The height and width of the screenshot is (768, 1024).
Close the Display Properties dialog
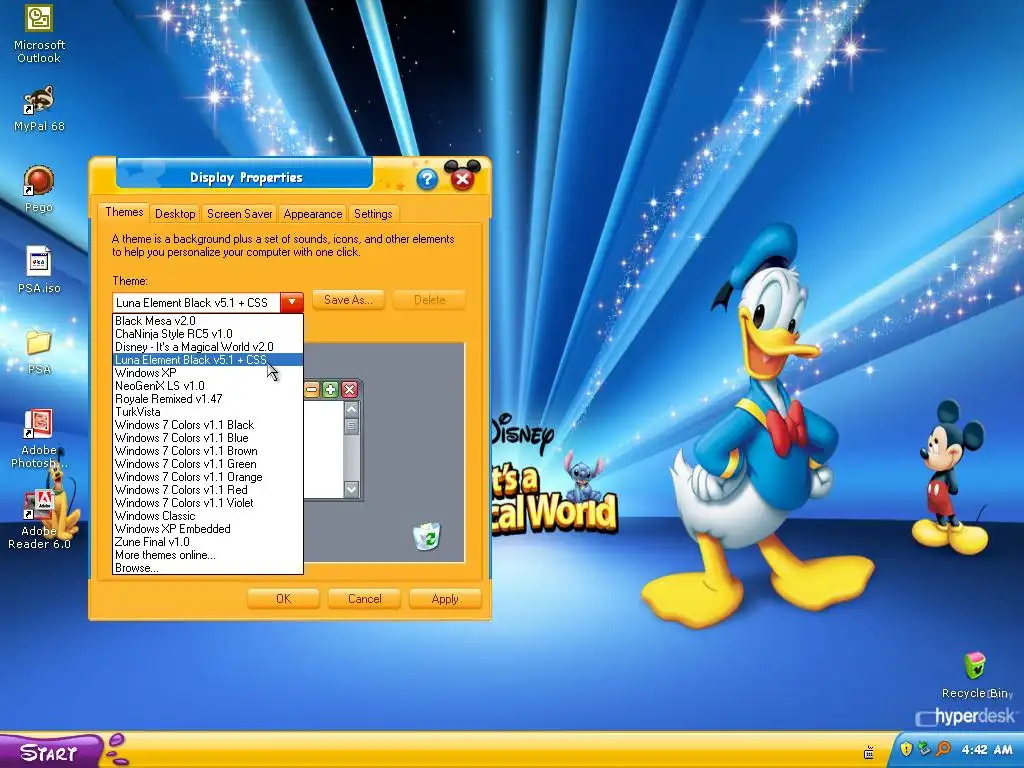click(462, 179)
